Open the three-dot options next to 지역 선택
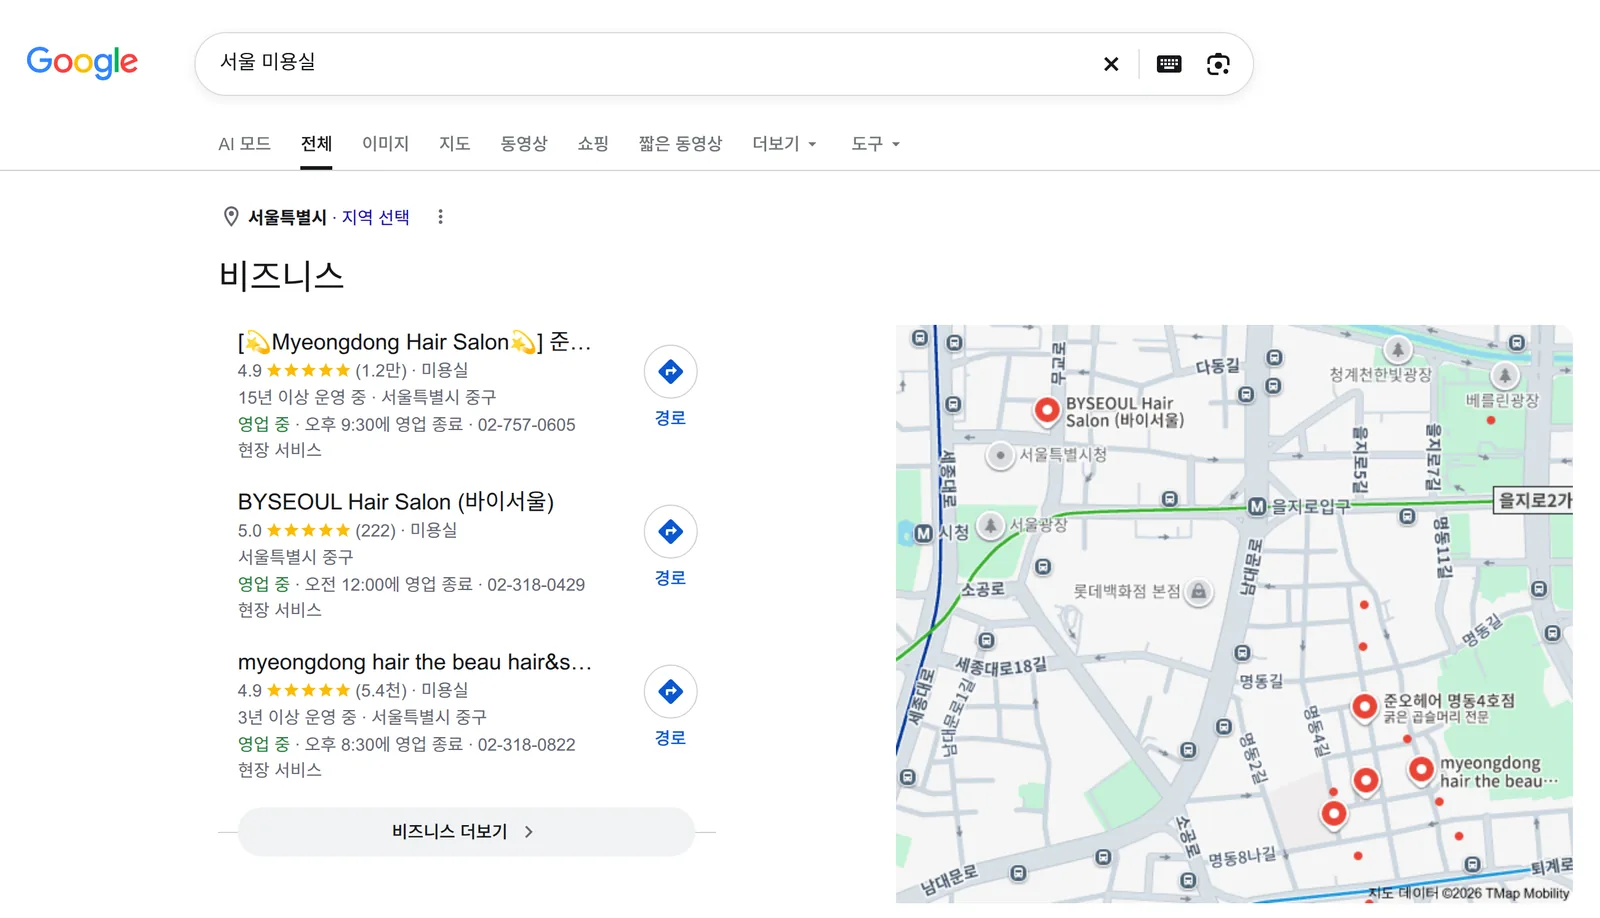1600x918 pixels. tap(440, 217)
